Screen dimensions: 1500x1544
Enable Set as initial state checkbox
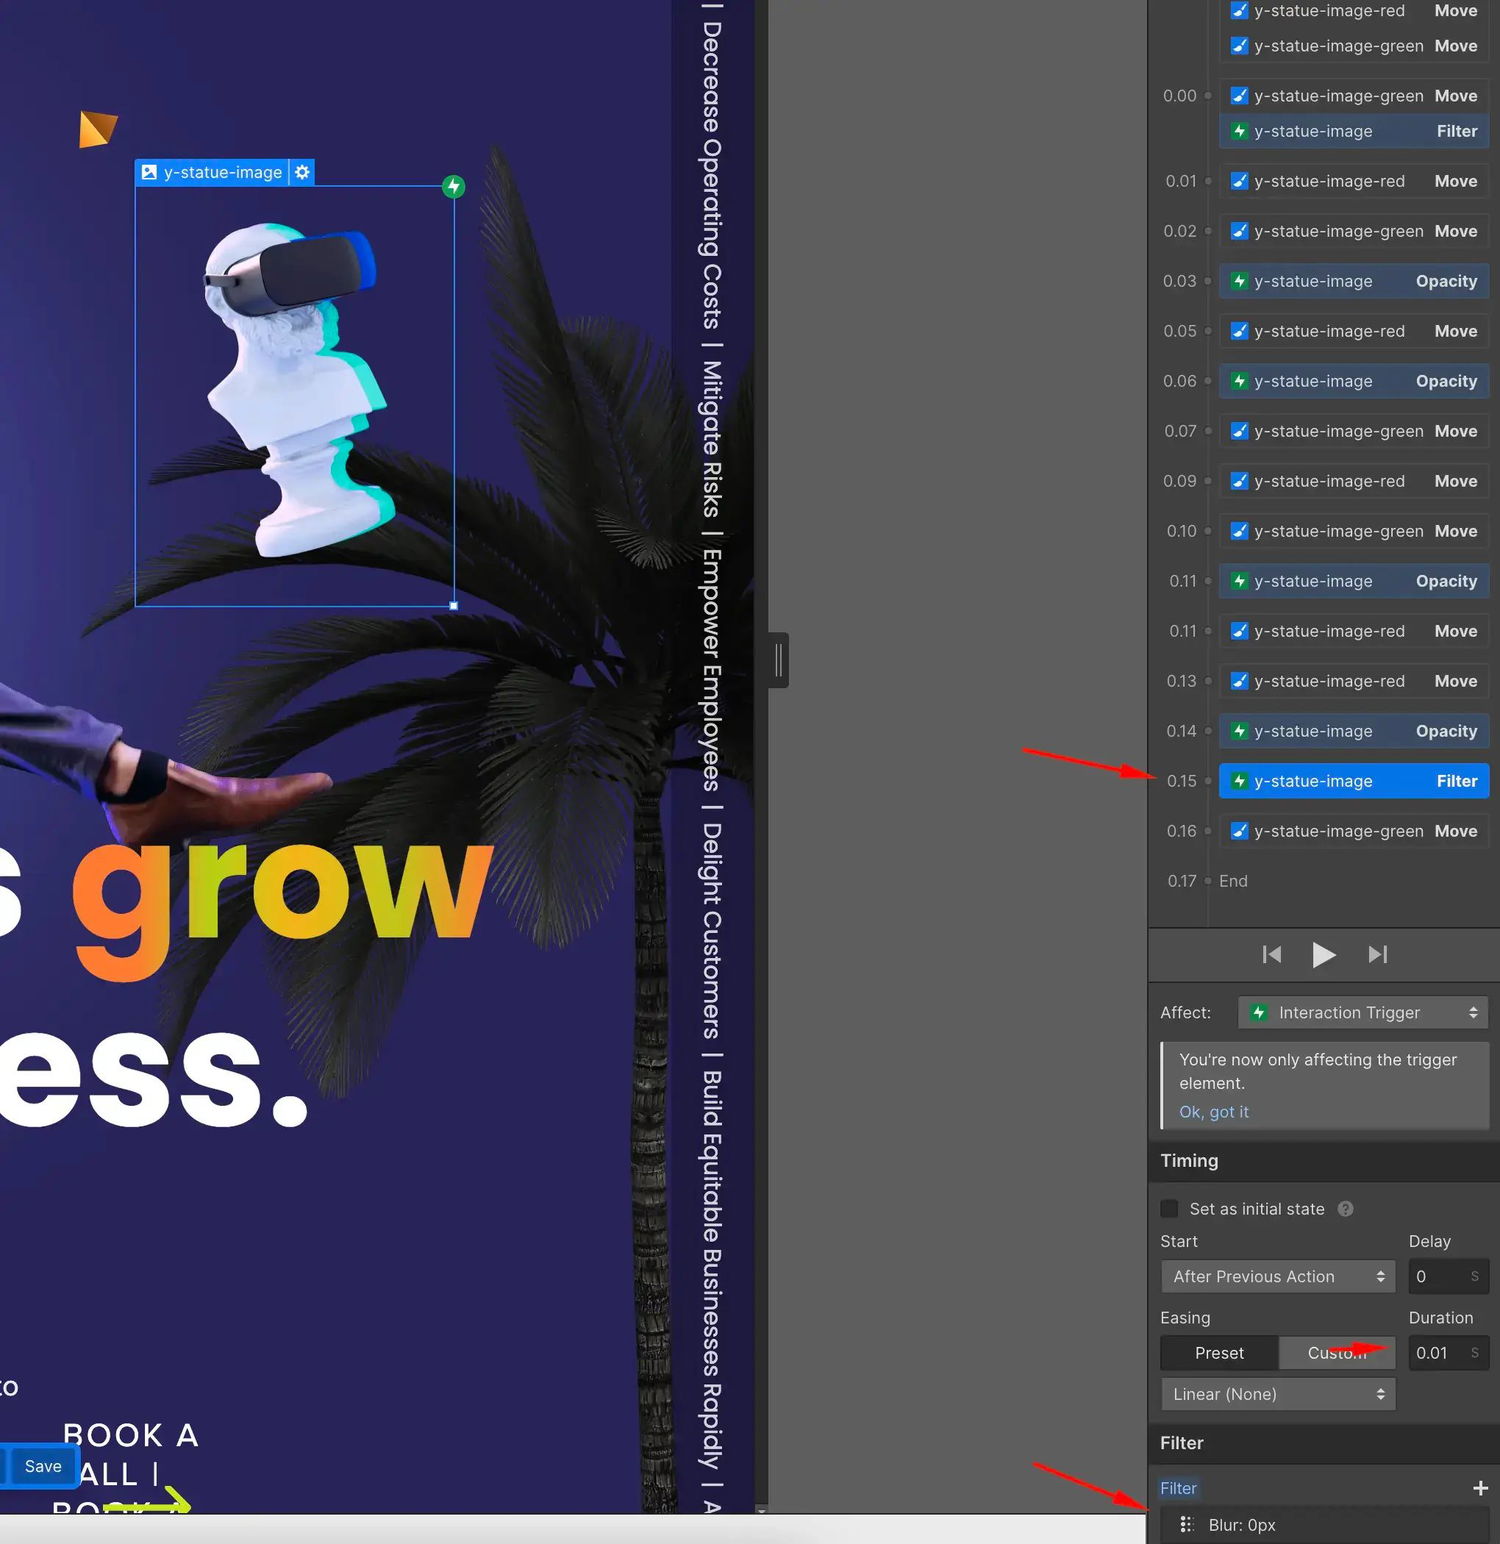[1169, 1209]
